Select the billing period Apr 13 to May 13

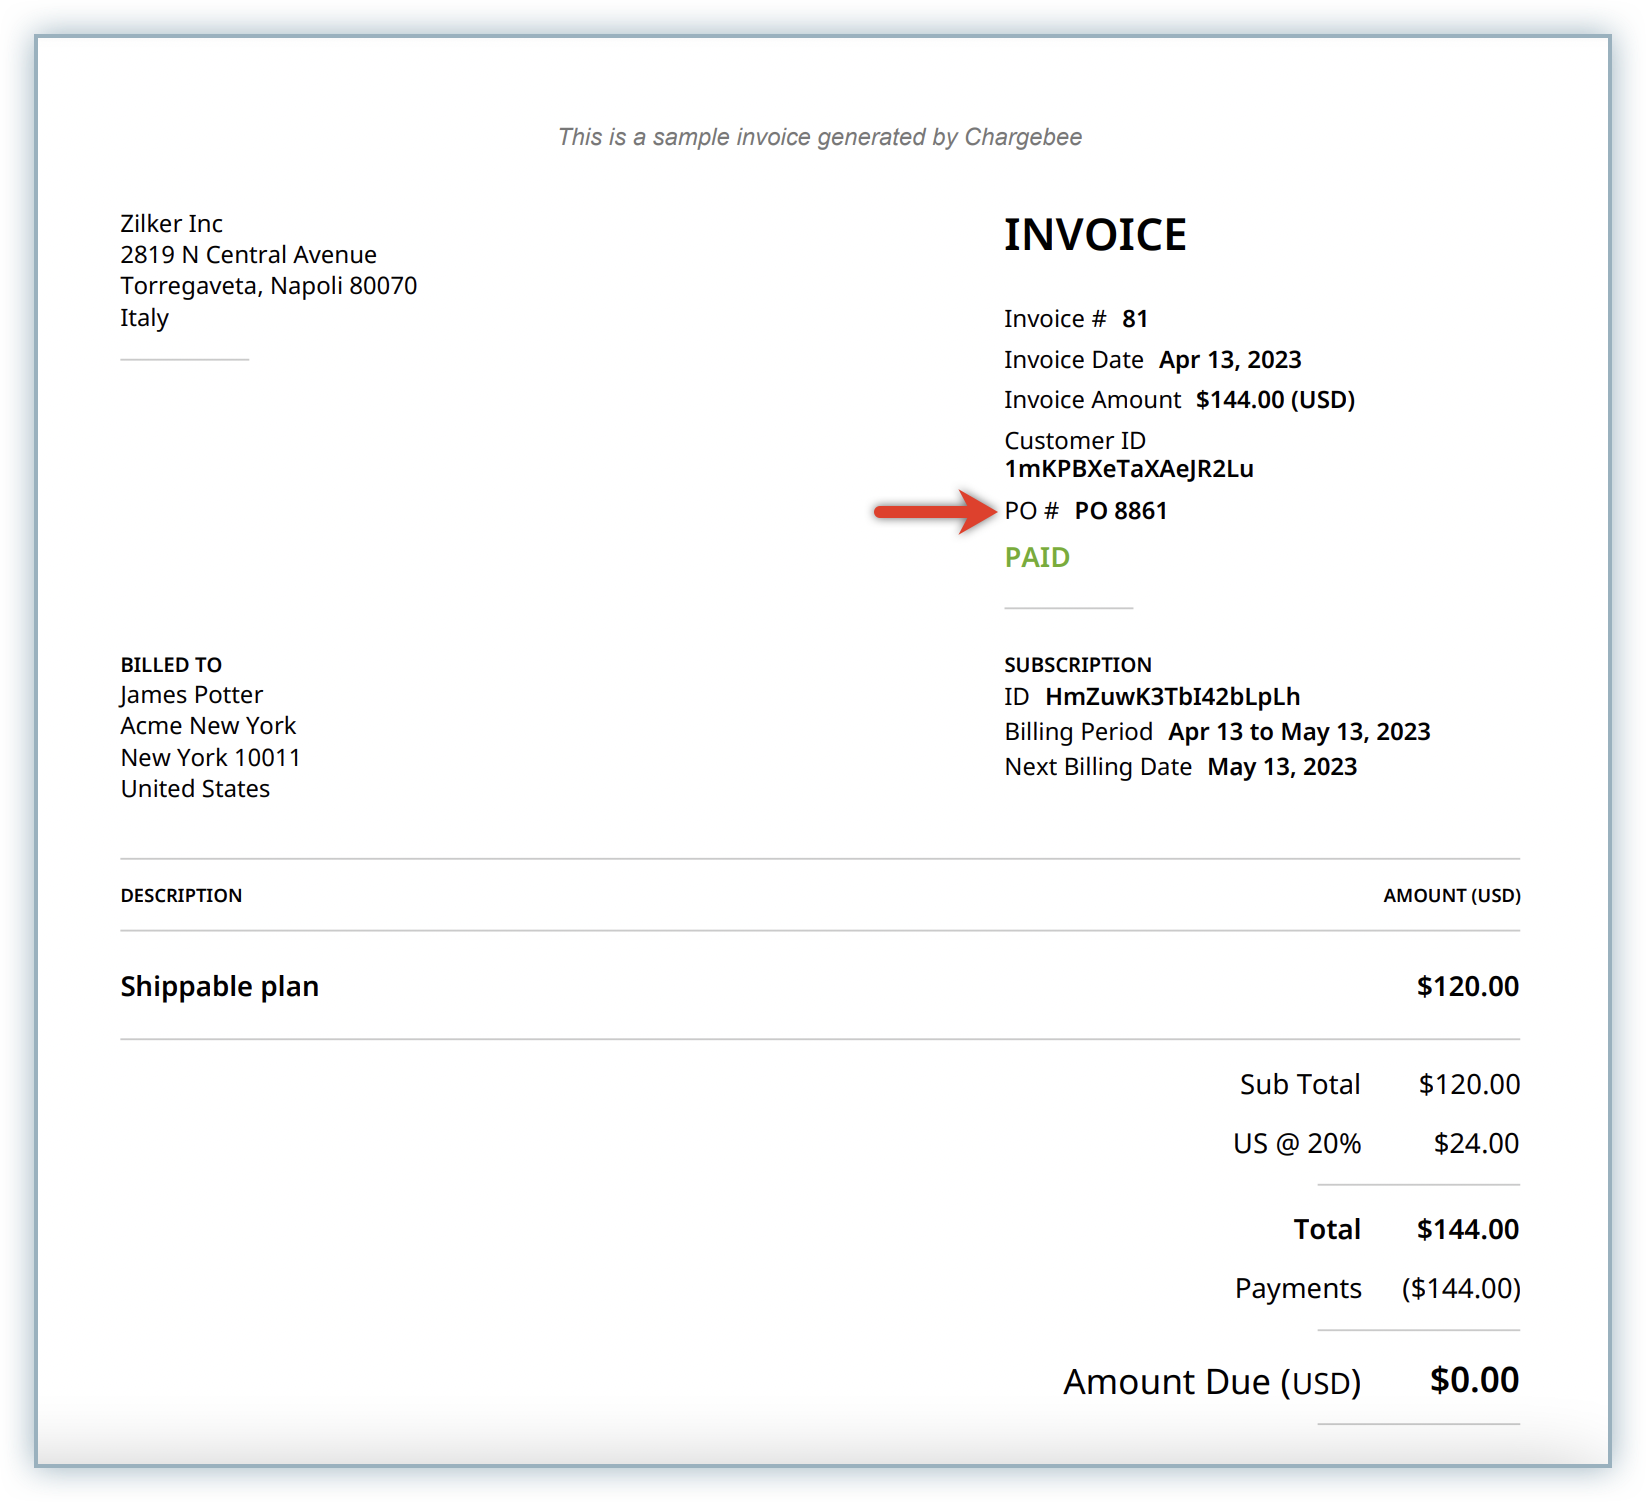point(1299,732)
